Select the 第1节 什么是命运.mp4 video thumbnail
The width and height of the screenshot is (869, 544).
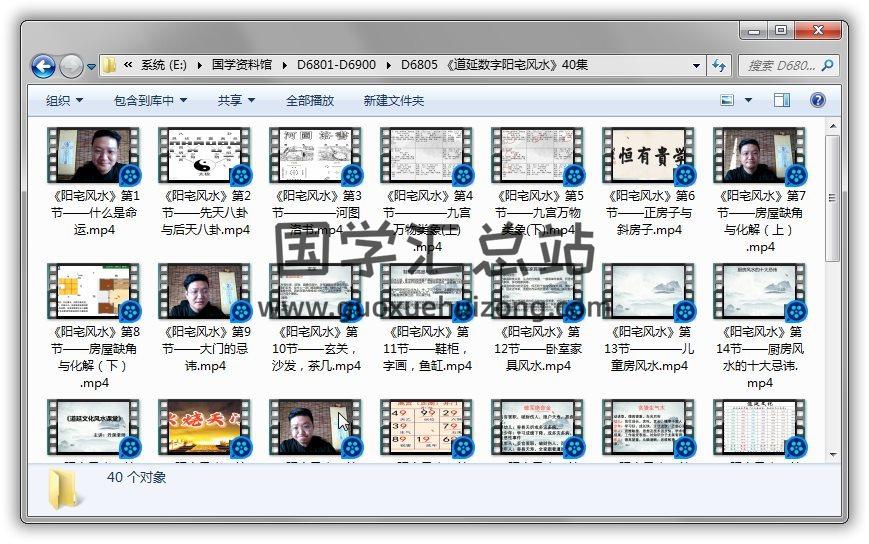click(x=94, y=155)
